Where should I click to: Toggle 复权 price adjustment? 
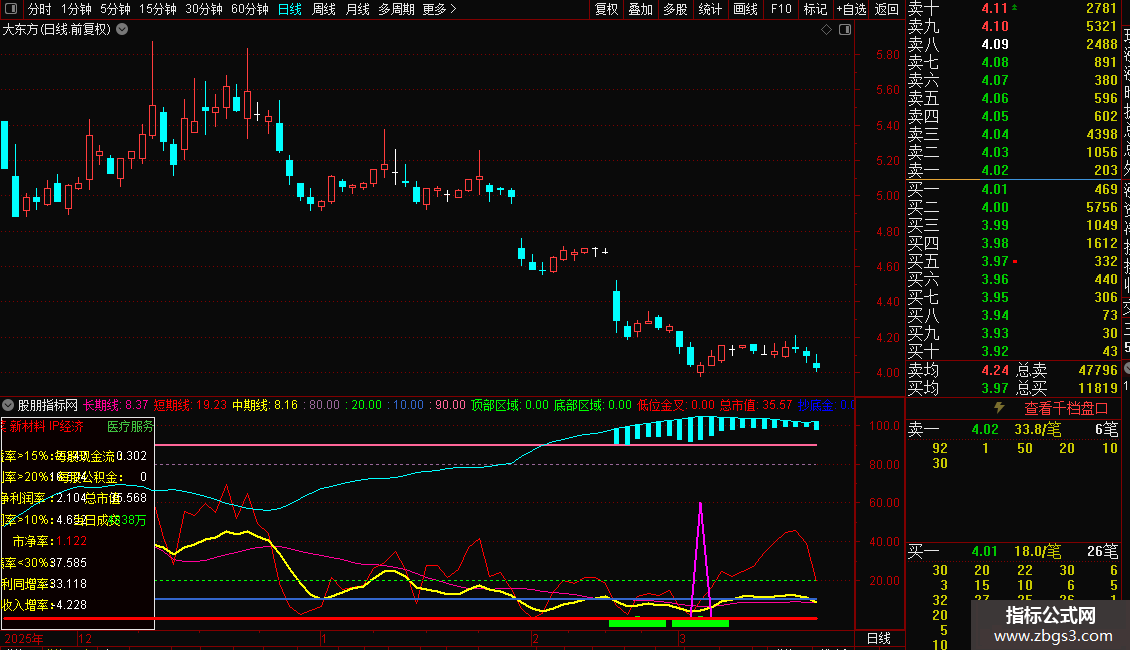(x=606, y=9)
